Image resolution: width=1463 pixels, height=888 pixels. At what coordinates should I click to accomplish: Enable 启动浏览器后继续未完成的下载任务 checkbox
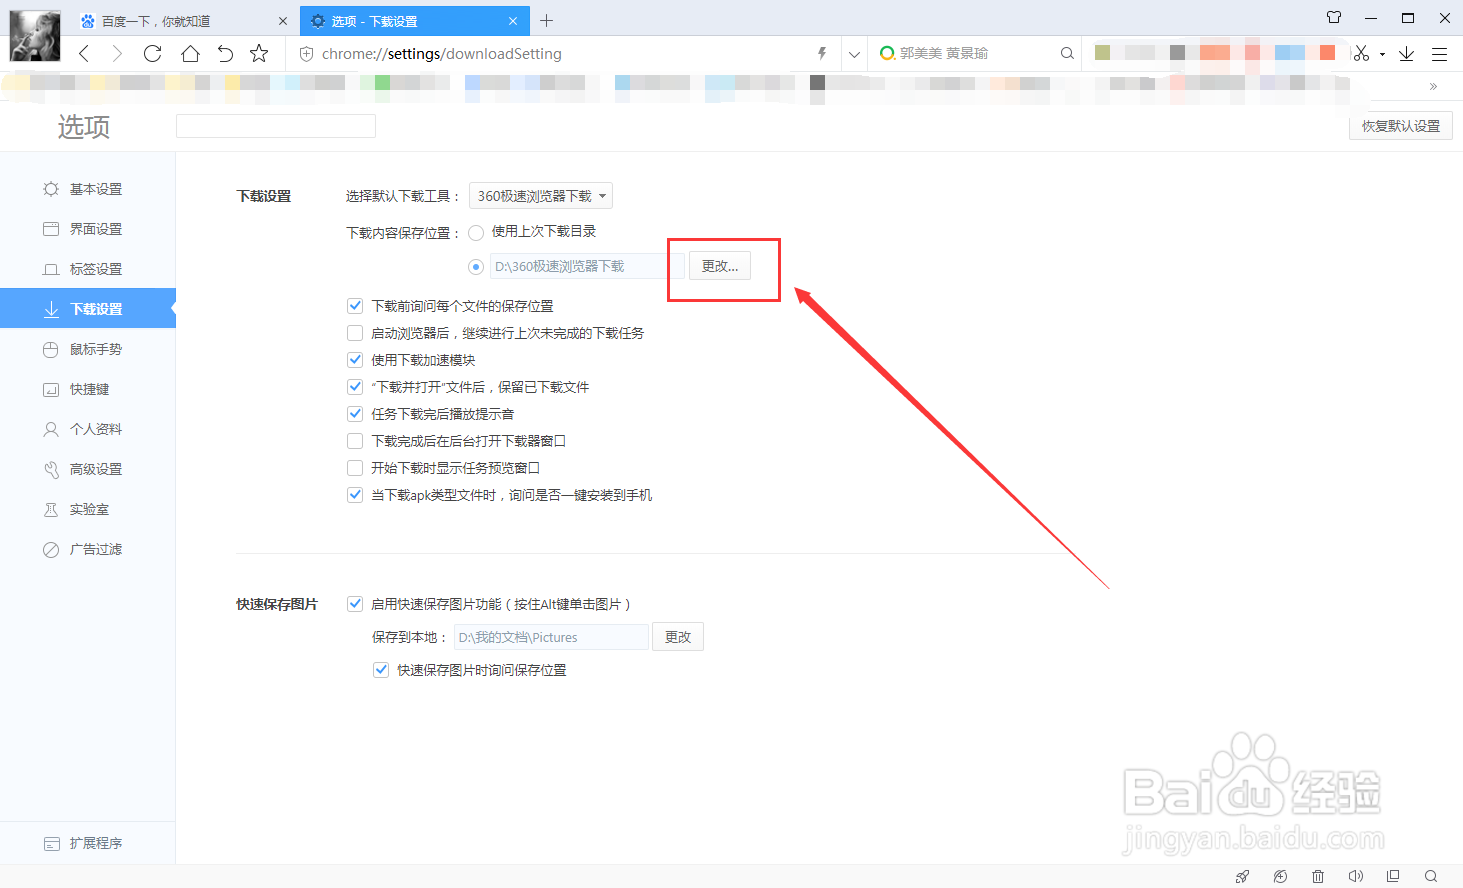[355, 333]
